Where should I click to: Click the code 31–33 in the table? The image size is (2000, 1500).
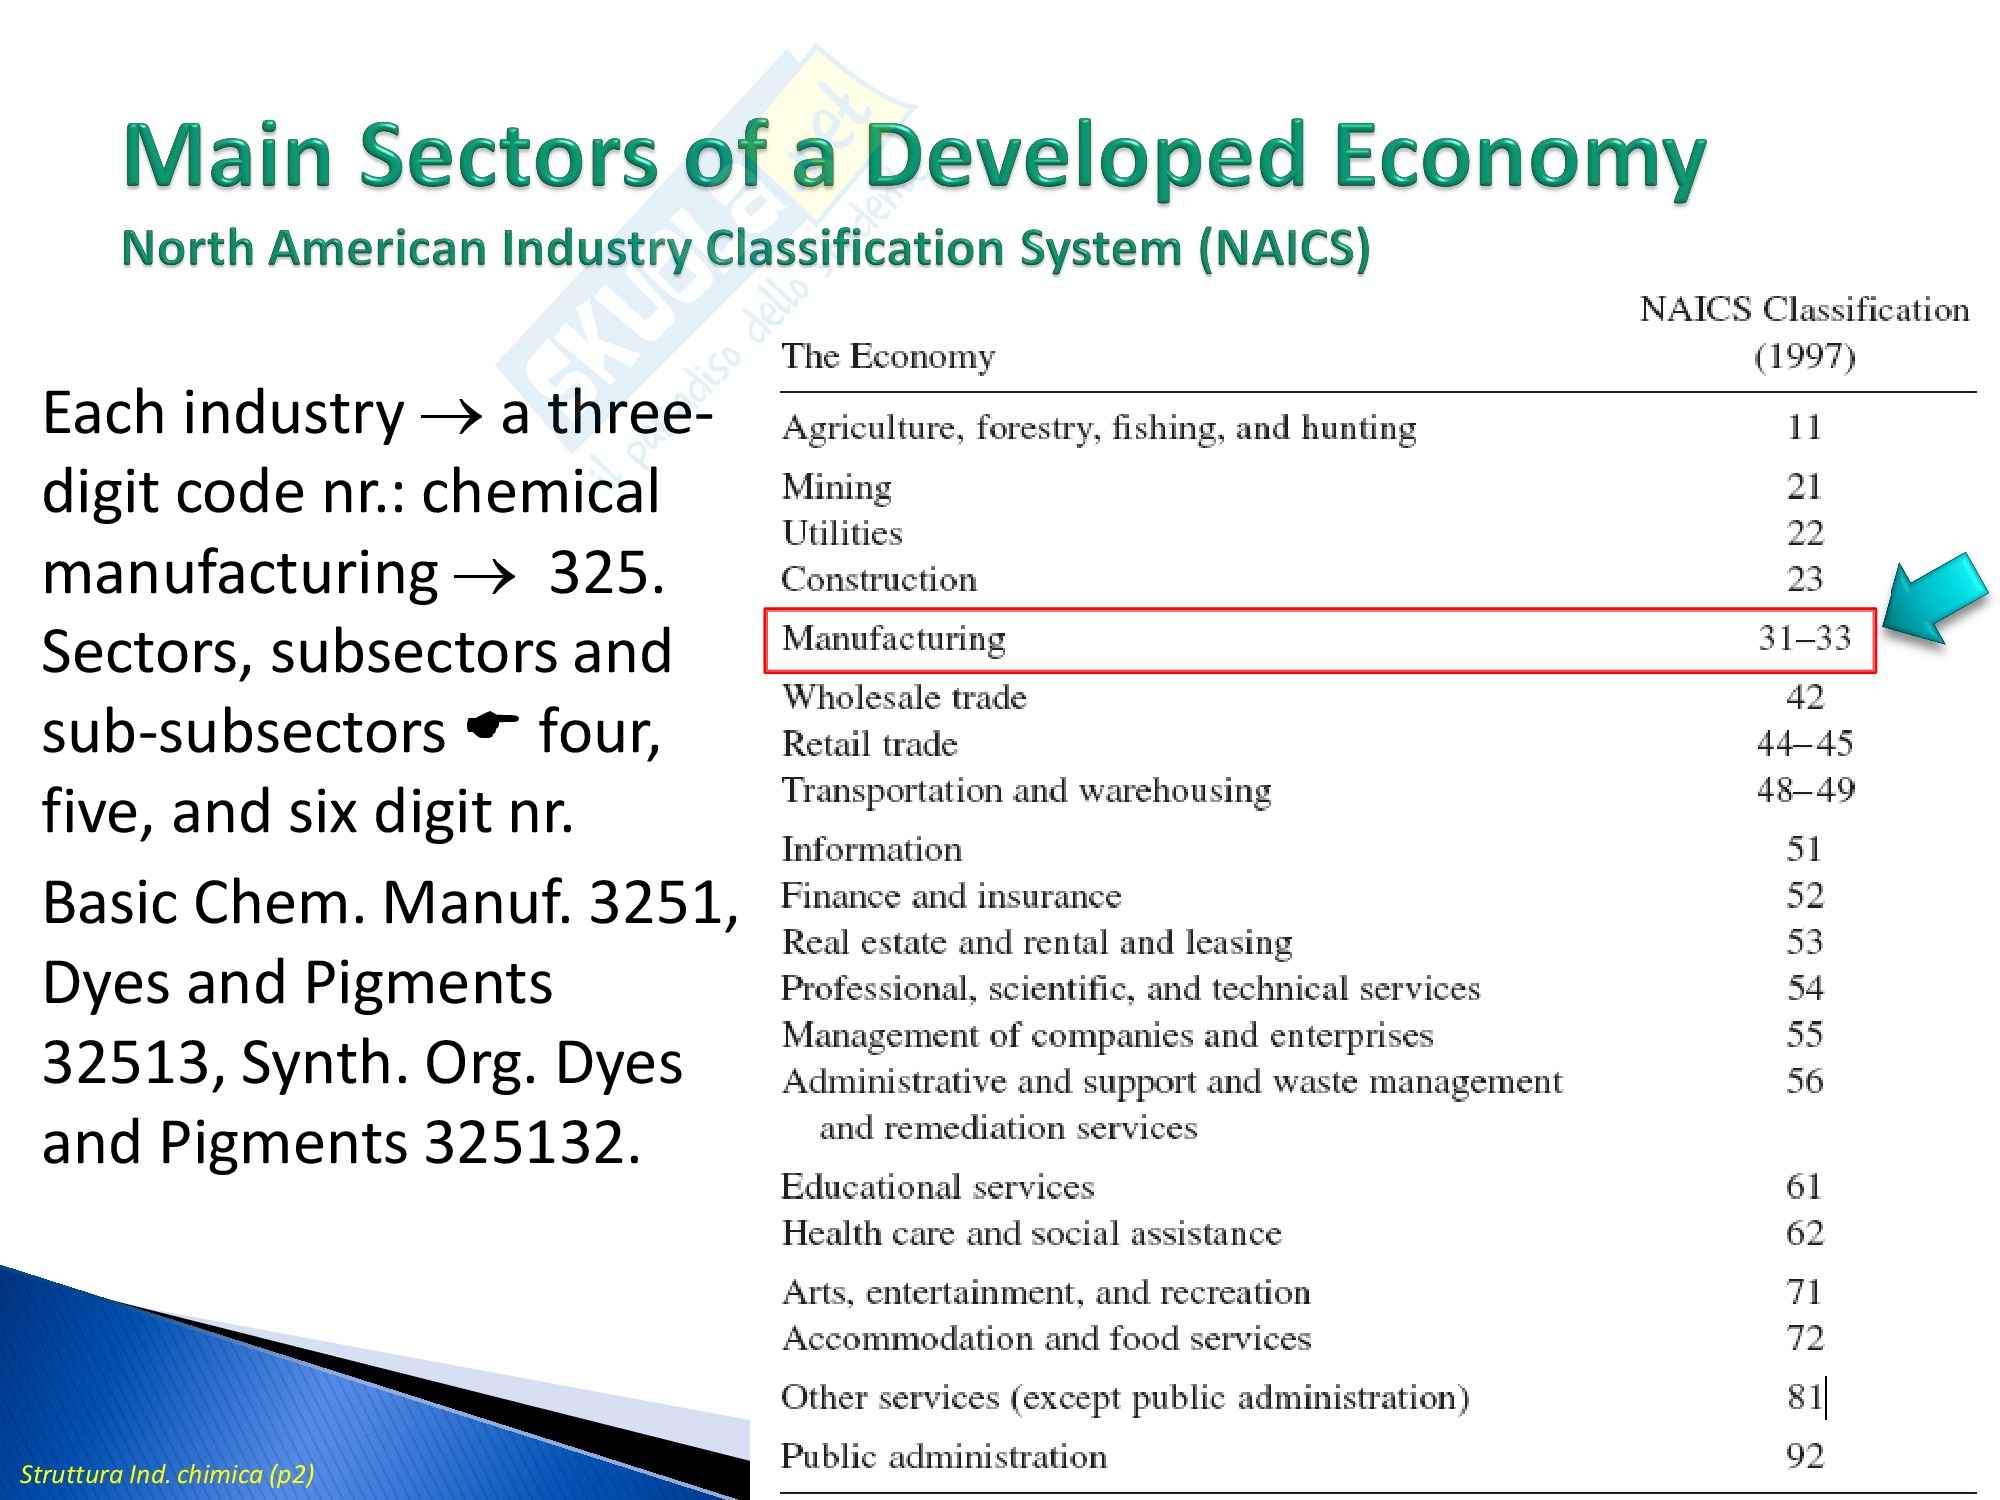point(1804,638)
